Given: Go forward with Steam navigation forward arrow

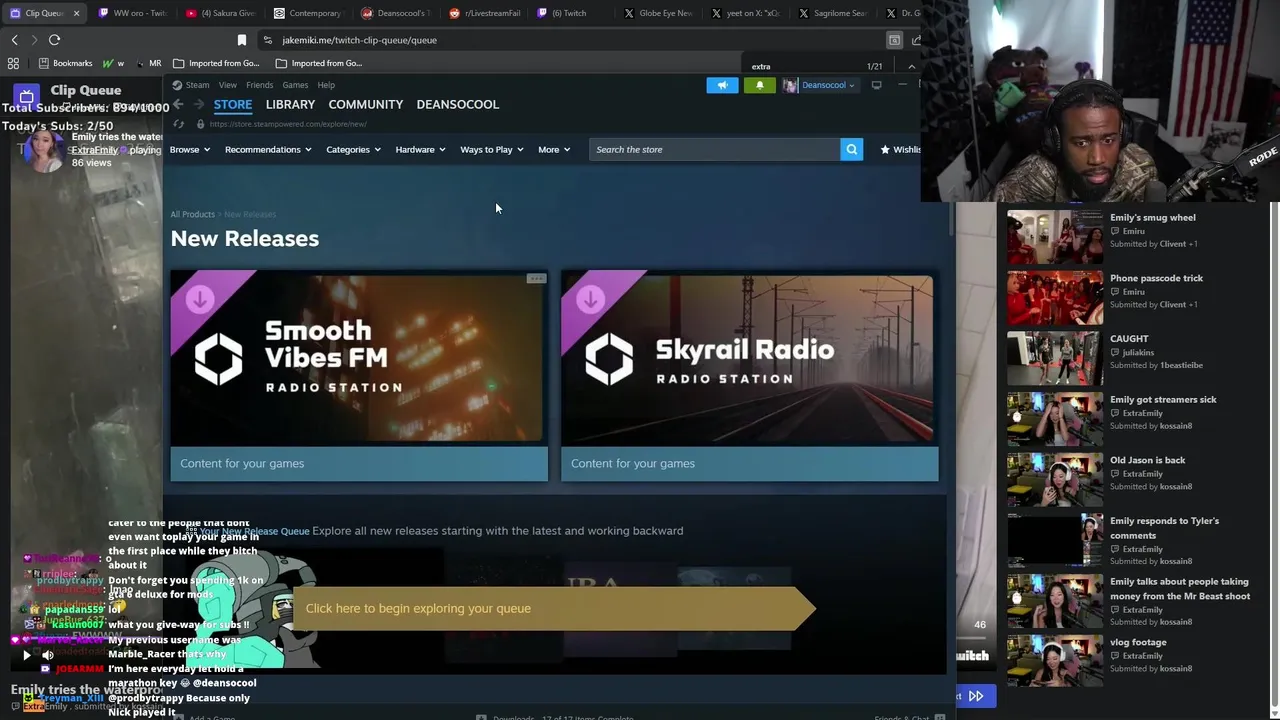Looking at the screenshot, I should [x=199, y=104].
